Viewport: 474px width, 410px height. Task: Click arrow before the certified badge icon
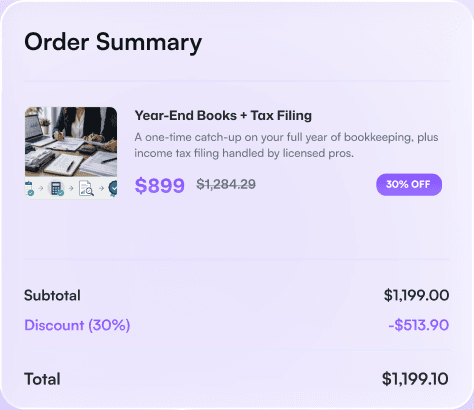[x=101, y=188]
